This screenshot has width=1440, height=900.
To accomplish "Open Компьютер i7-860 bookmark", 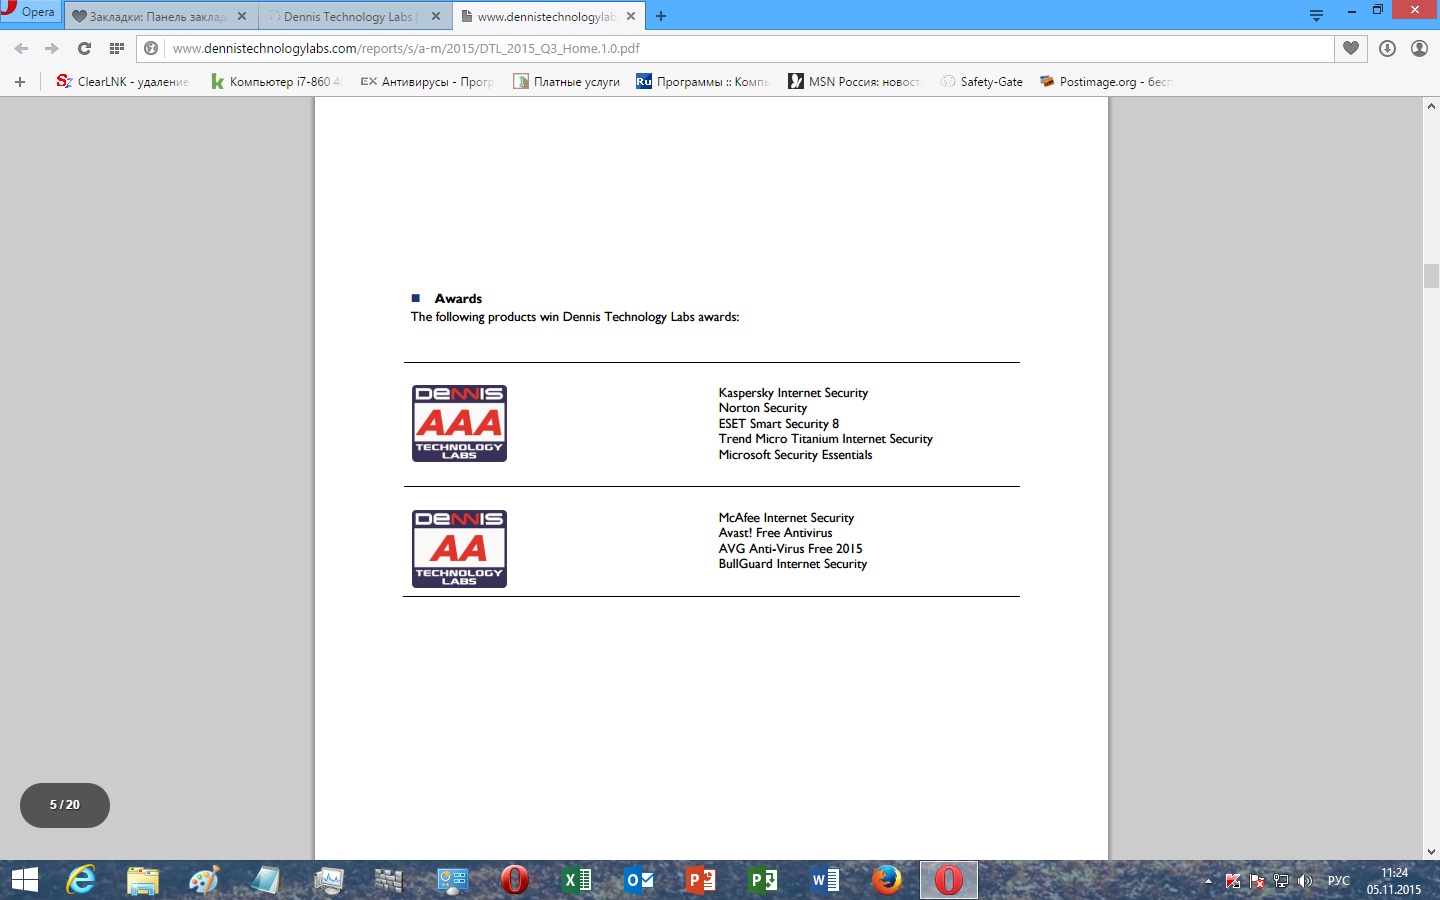I will coord(276,82).
